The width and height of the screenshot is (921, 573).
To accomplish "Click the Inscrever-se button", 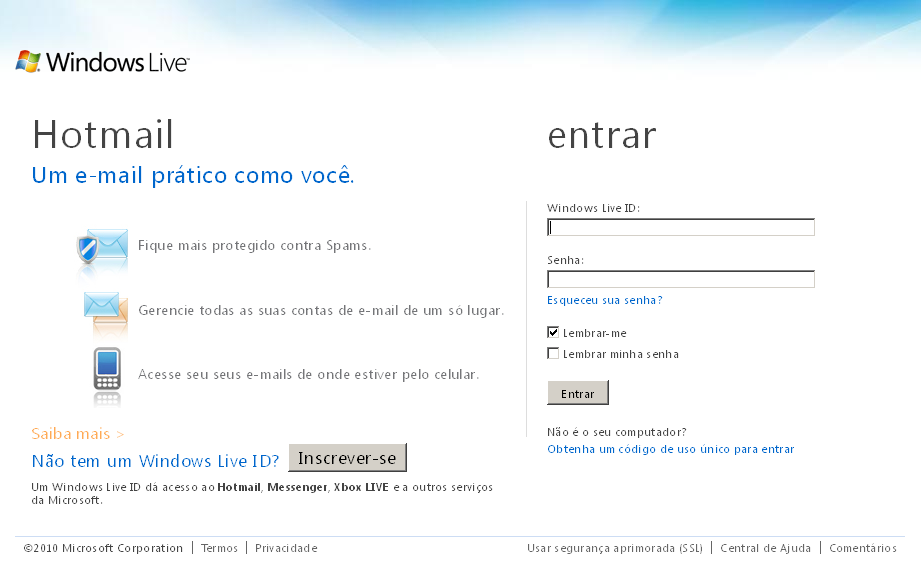I will click(x=347, y=457).
